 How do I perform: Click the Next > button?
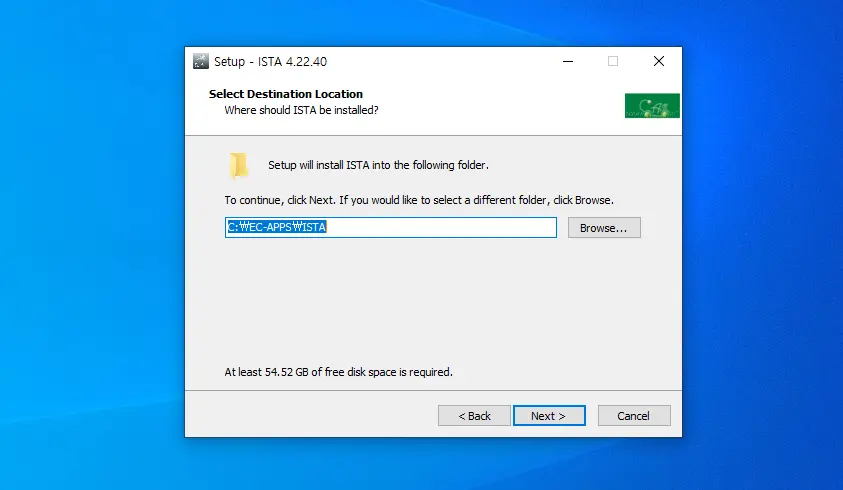click(549, 416)
